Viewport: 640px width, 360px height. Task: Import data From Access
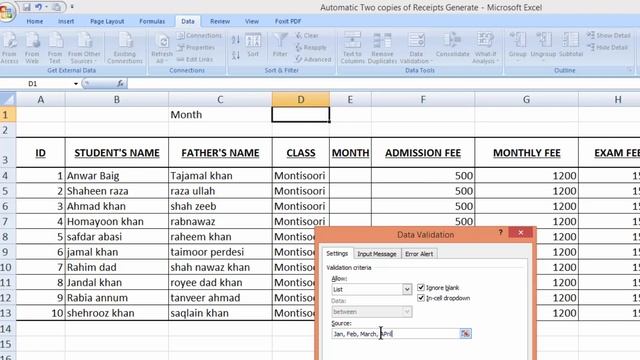(9, 48)
